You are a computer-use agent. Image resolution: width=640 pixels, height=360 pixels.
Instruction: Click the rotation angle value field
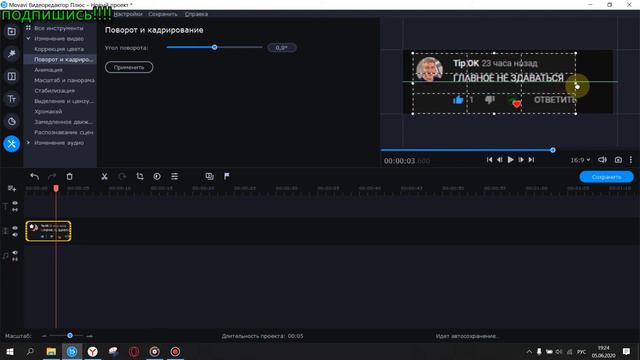[282, 47]
